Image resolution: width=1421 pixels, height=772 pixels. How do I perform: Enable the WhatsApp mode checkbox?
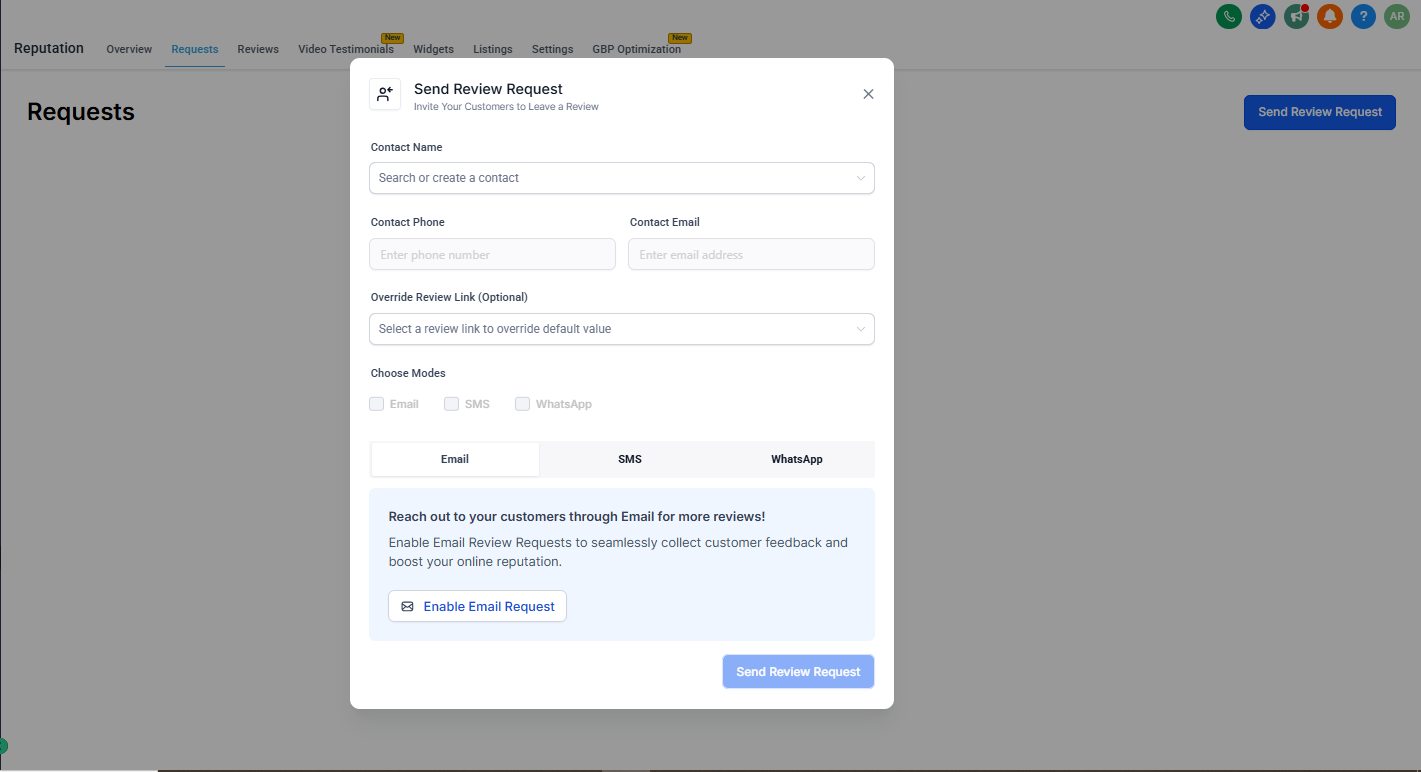click(522, 404)
